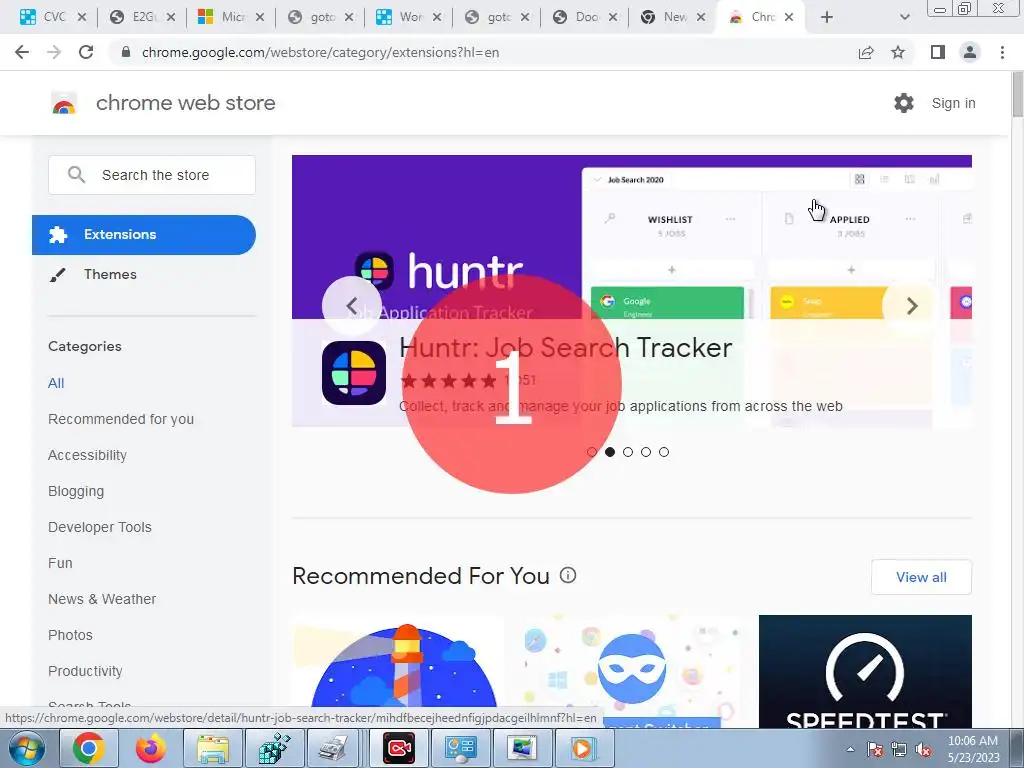This screenshot has width=1024, height=768.
Task: Choose the All category
Action: pos(56,383)
